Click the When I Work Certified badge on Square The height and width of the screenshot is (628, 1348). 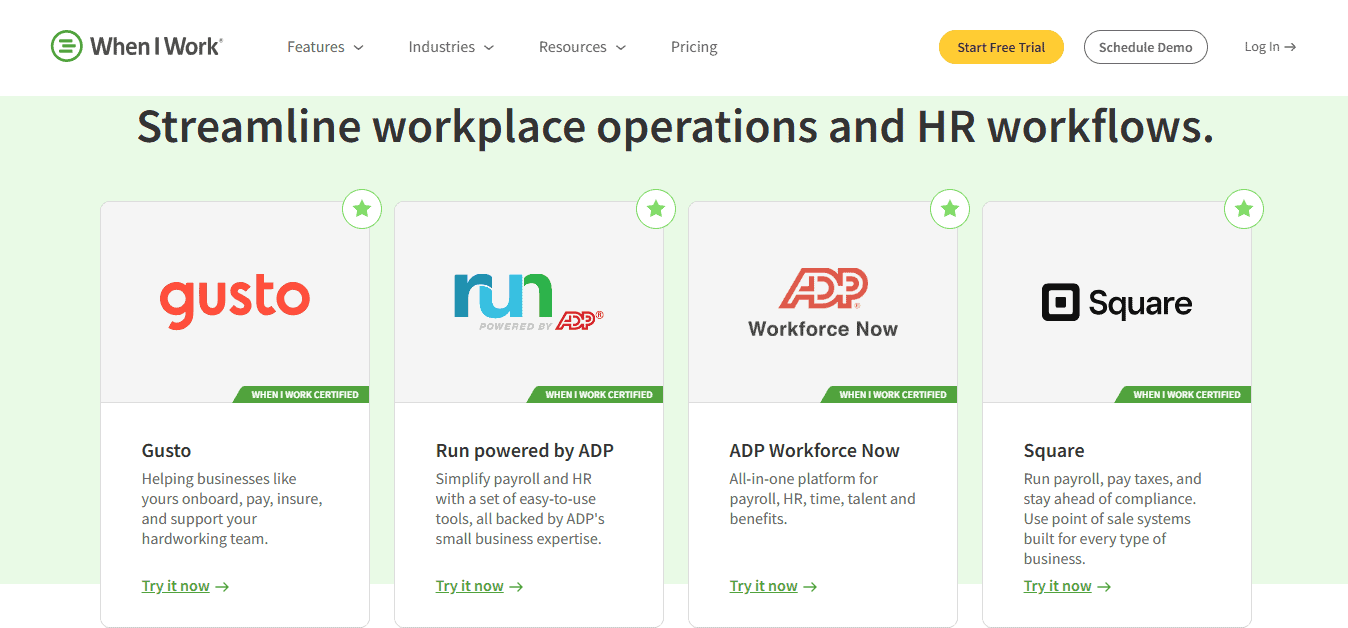(x=1184, y=395)
